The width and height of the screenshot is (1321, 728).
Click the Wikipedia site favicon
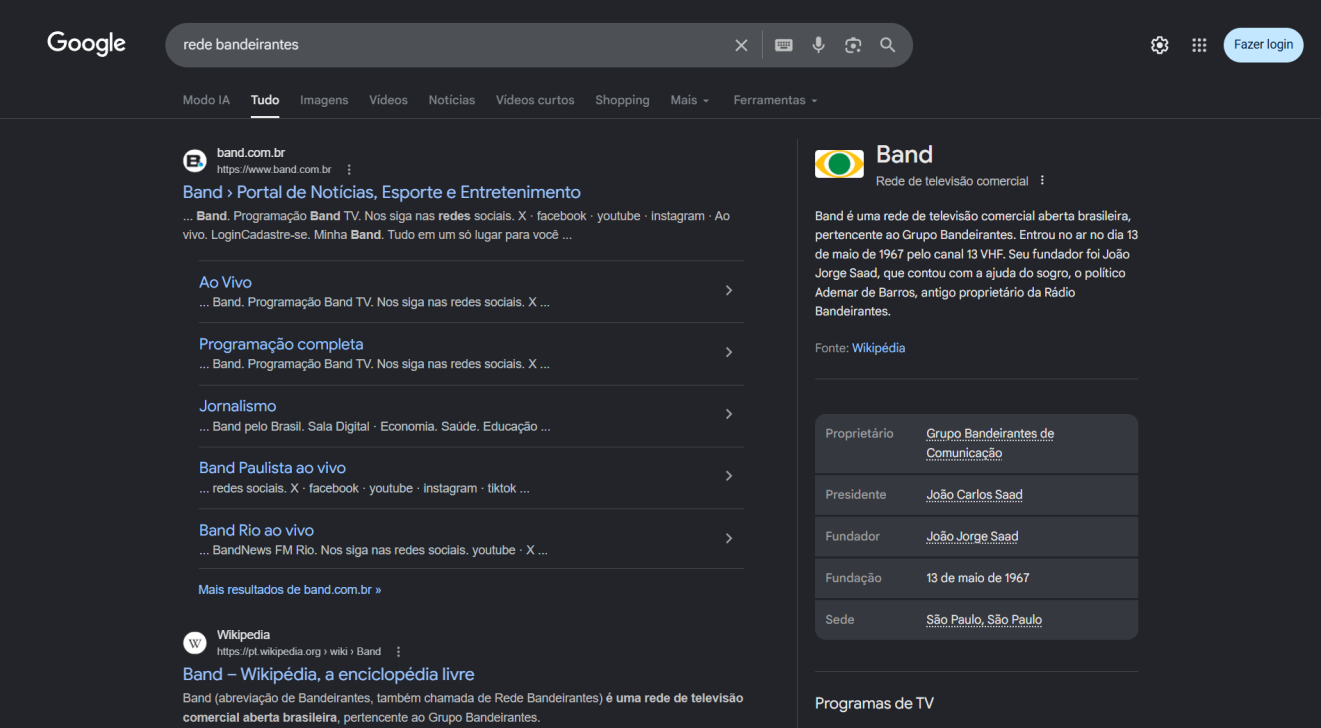(x=194, y=642)
